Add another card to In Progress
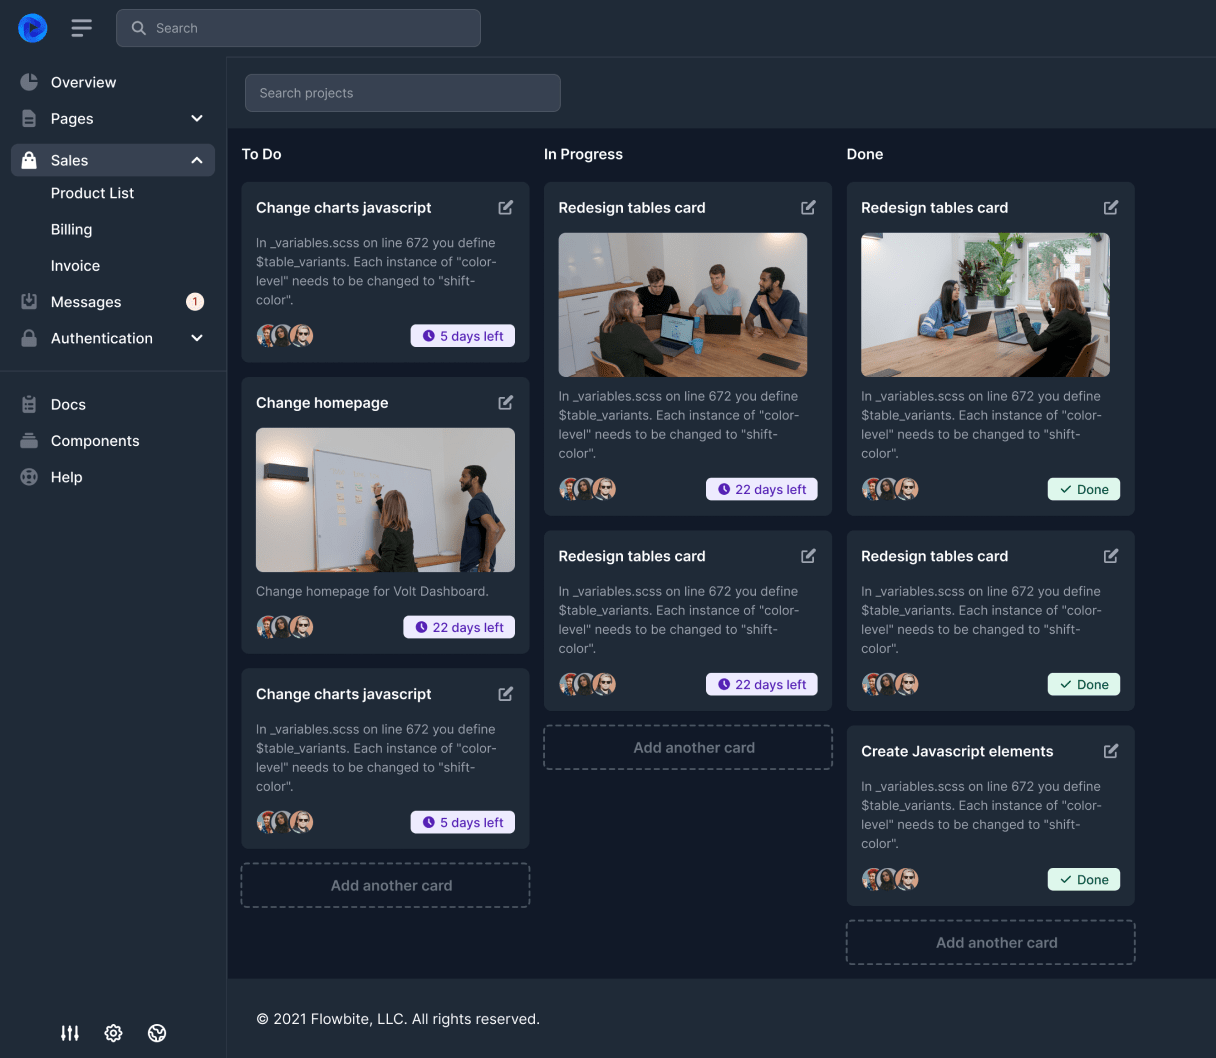The width and height of the screenshot is (1216, 1058). (688, 747)
